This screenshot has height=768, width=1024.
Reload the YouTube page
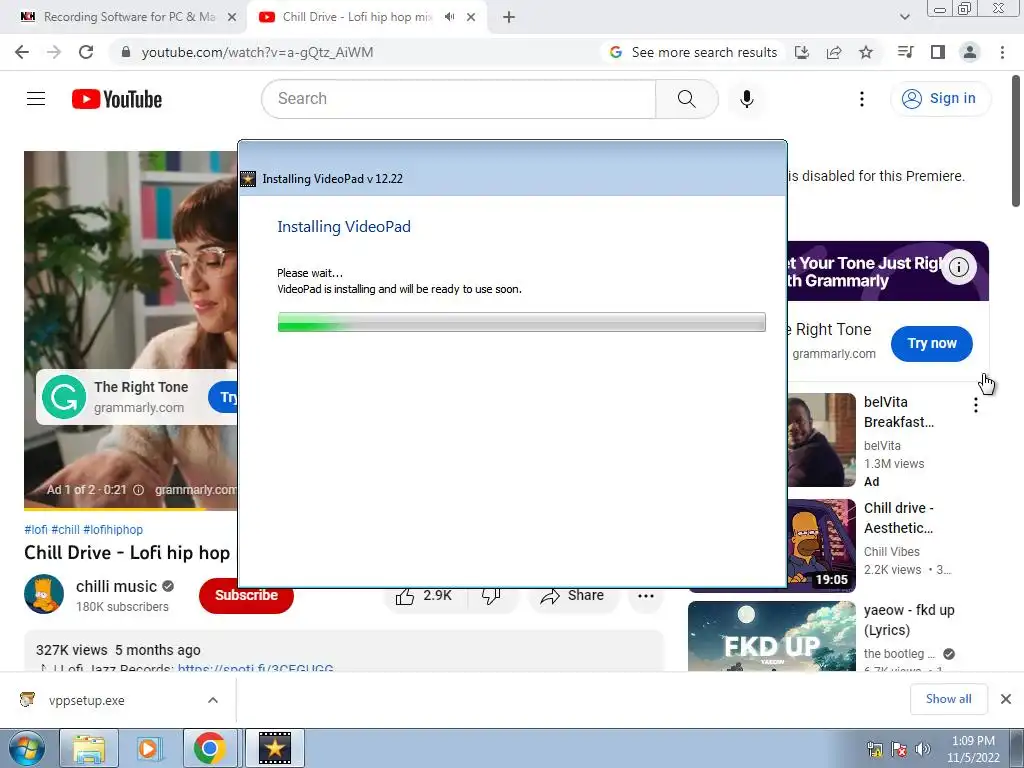(x=86, y=52)
